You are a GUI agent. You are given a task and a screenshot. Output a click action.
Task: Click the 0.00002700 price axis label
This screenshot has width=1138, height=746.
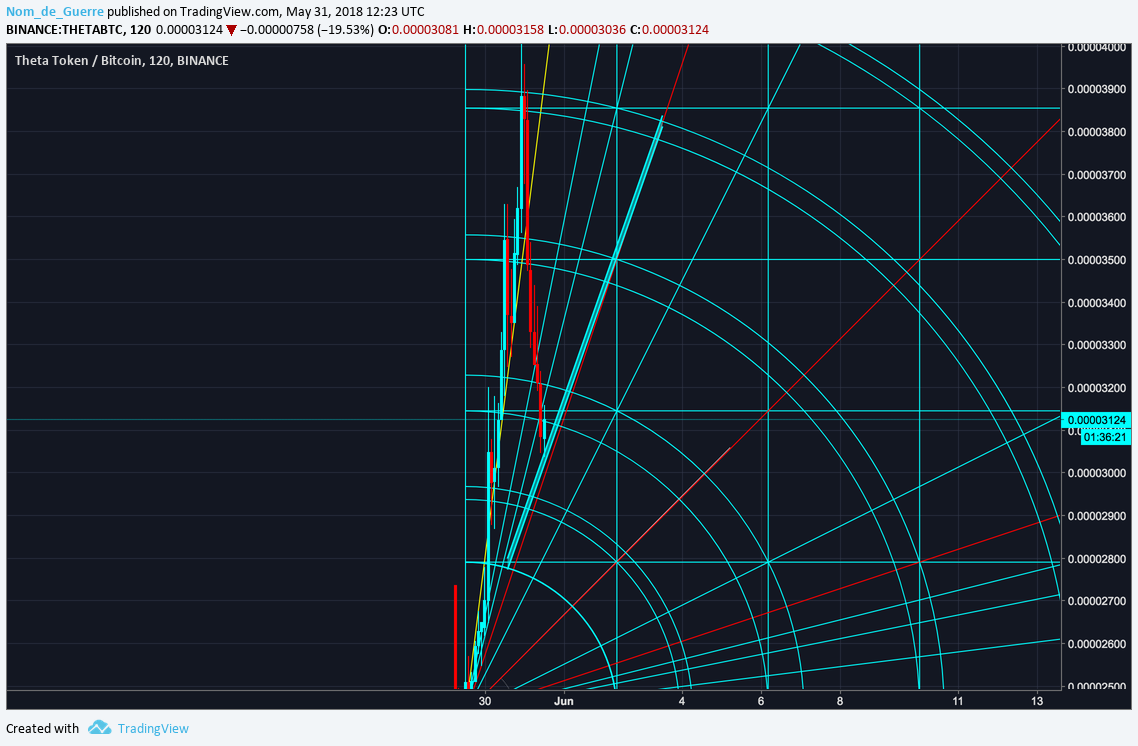coord(1097,601)
